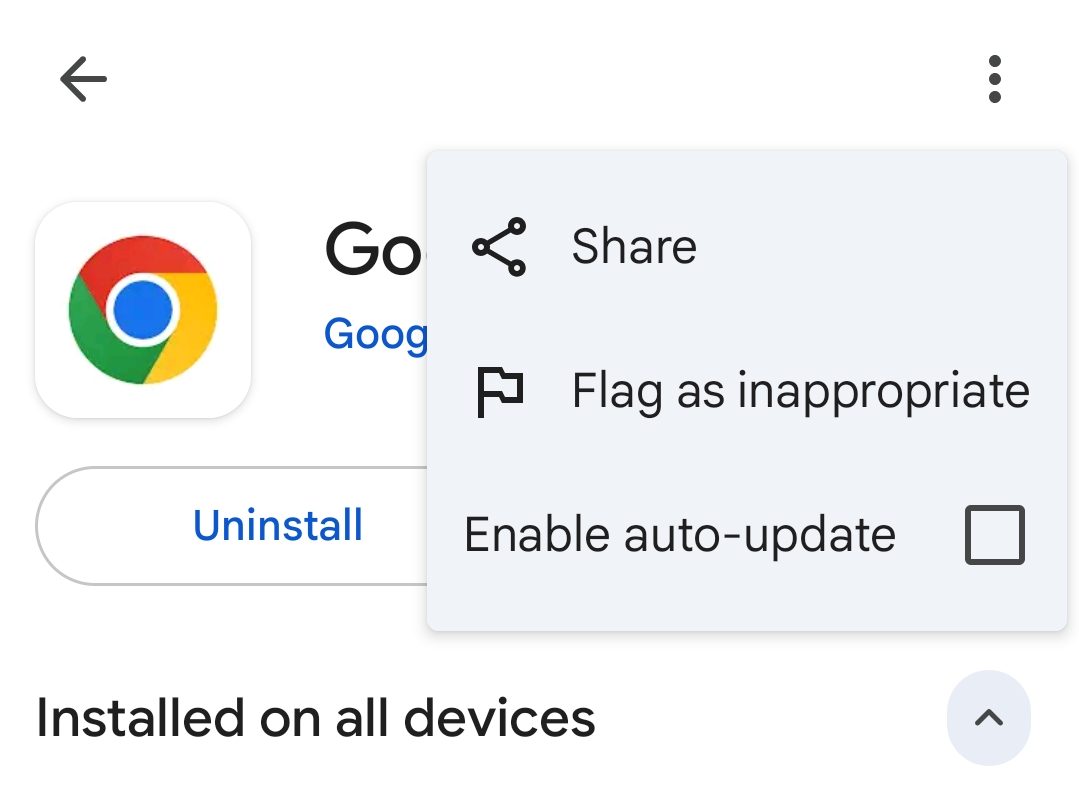Collapse the Installed on all devices section
This screenshot has height=795, width=1079.
tap(988, 717)
